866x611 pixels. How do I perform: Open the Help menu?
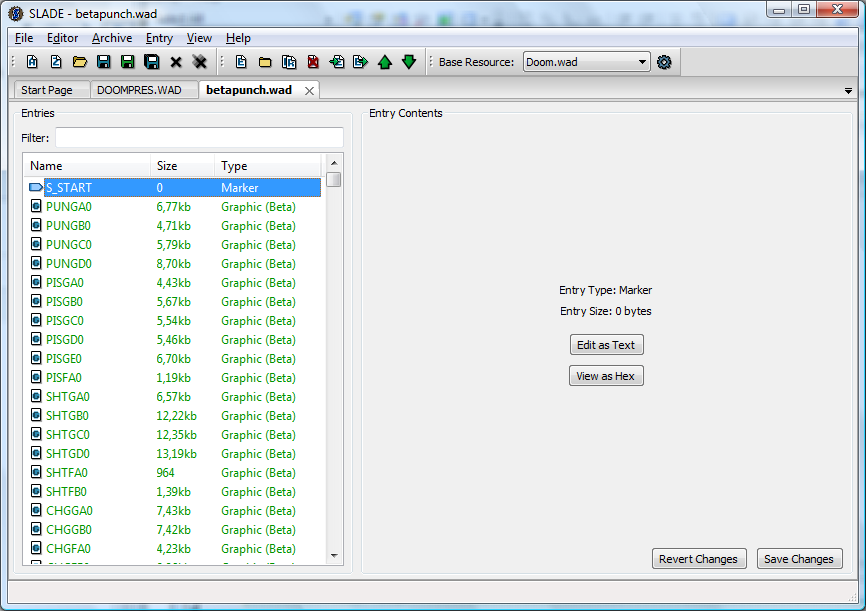(238, 38)
